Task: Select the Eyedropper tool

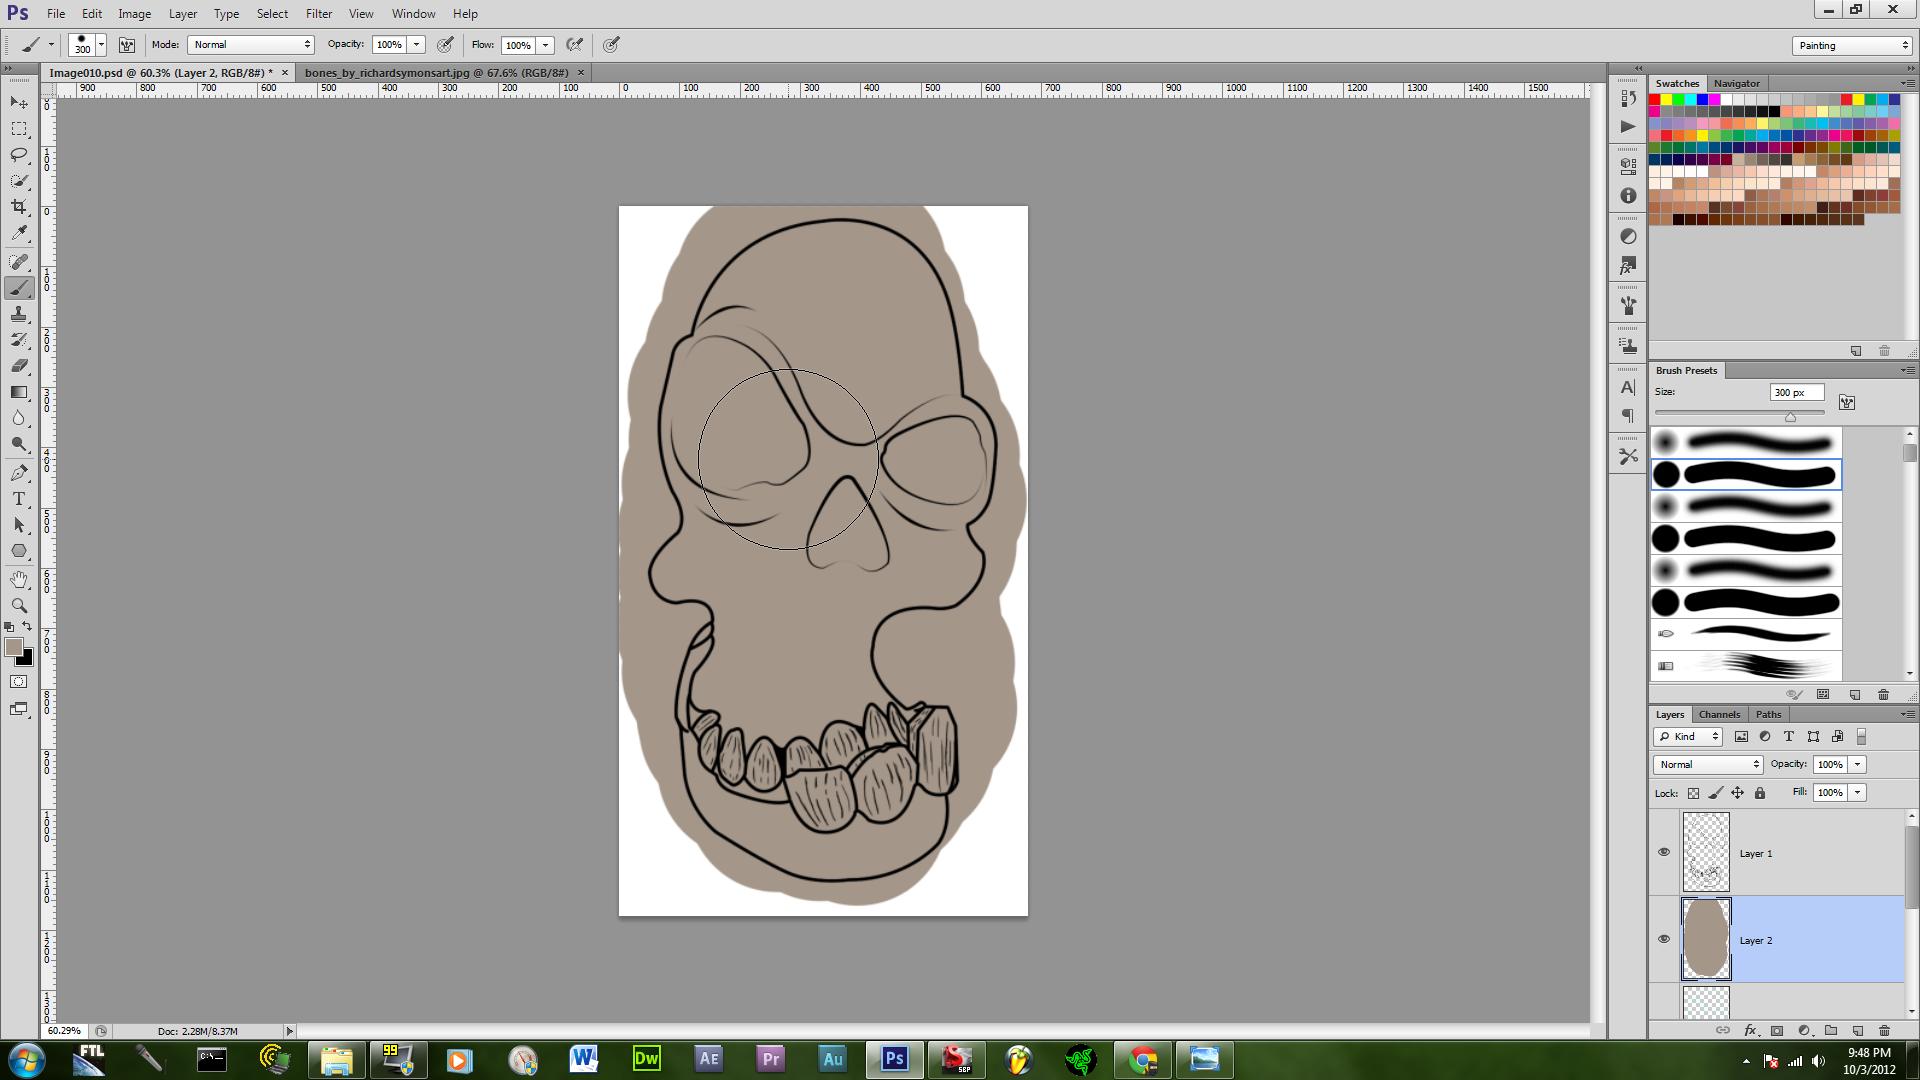Action: click(x=19, y=233)
